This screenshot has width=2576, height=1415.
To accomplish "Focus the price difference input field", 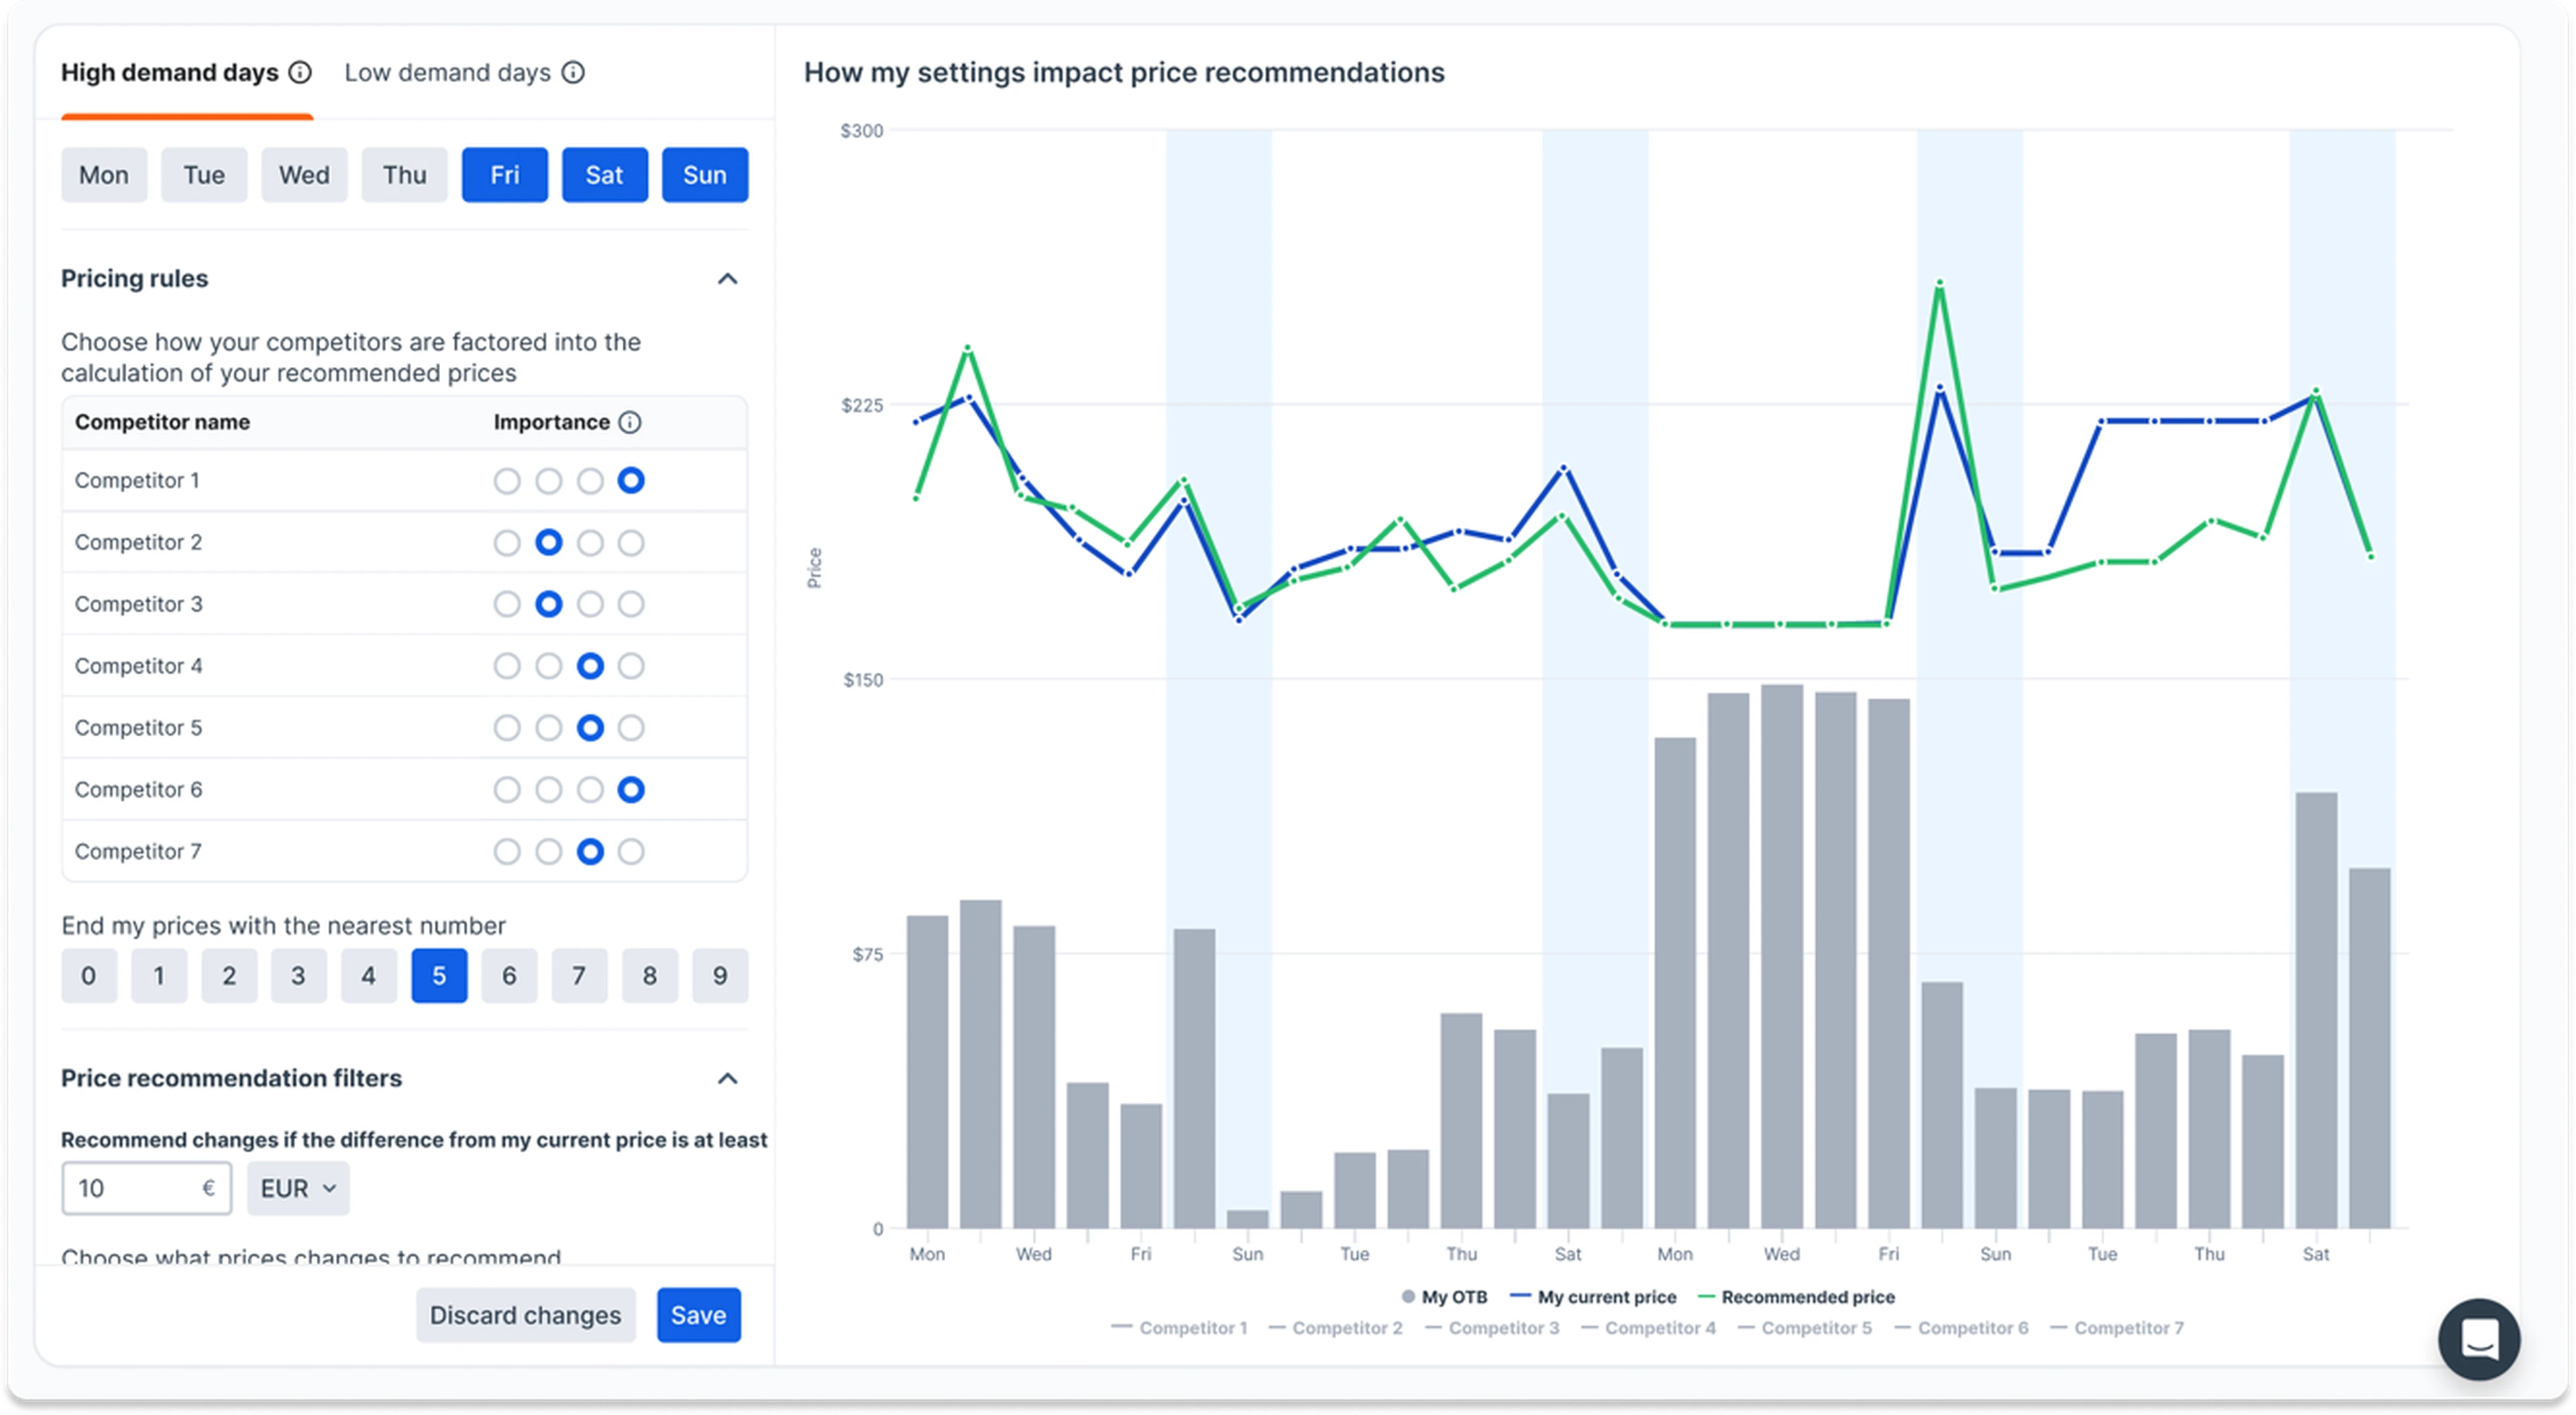I will (147, 1188).
